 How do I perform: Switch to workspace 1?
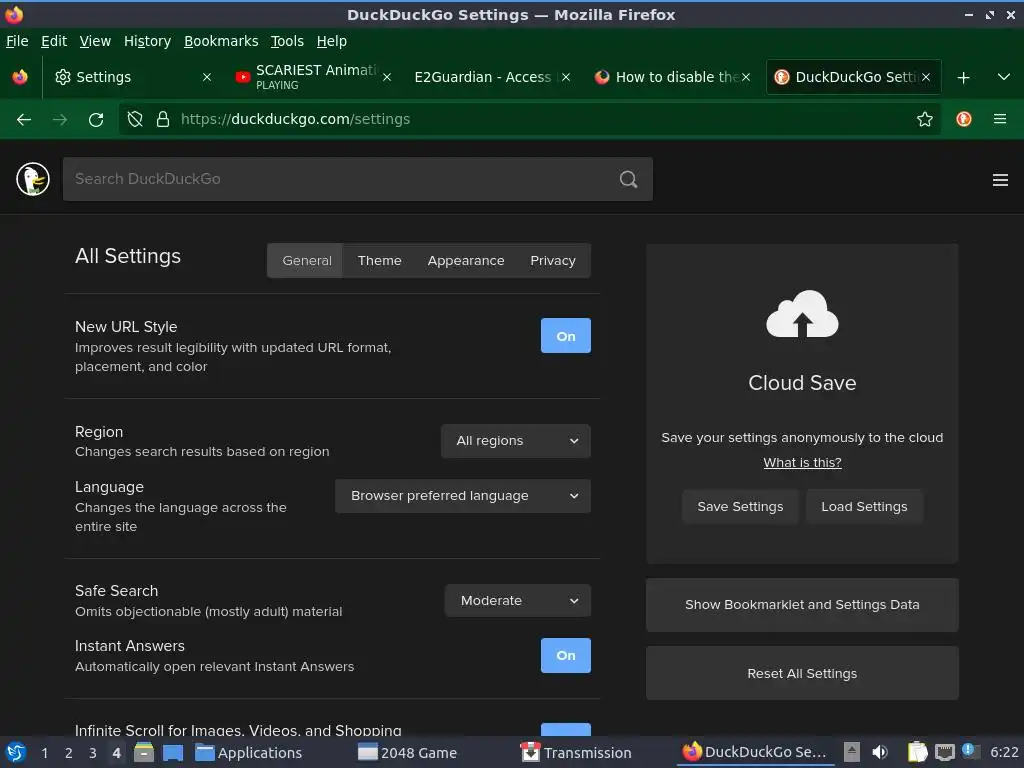pos(44,753)
